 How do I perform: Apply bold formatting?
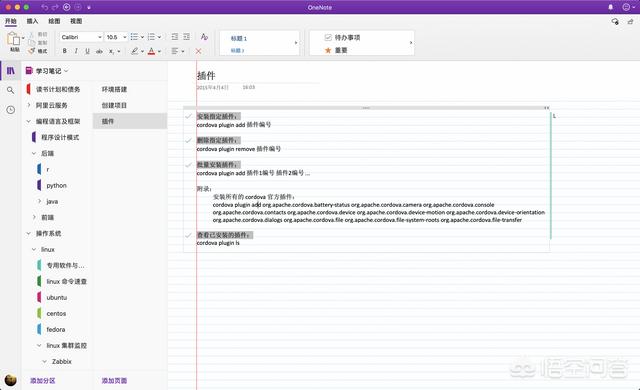click(x=64, y=51)
